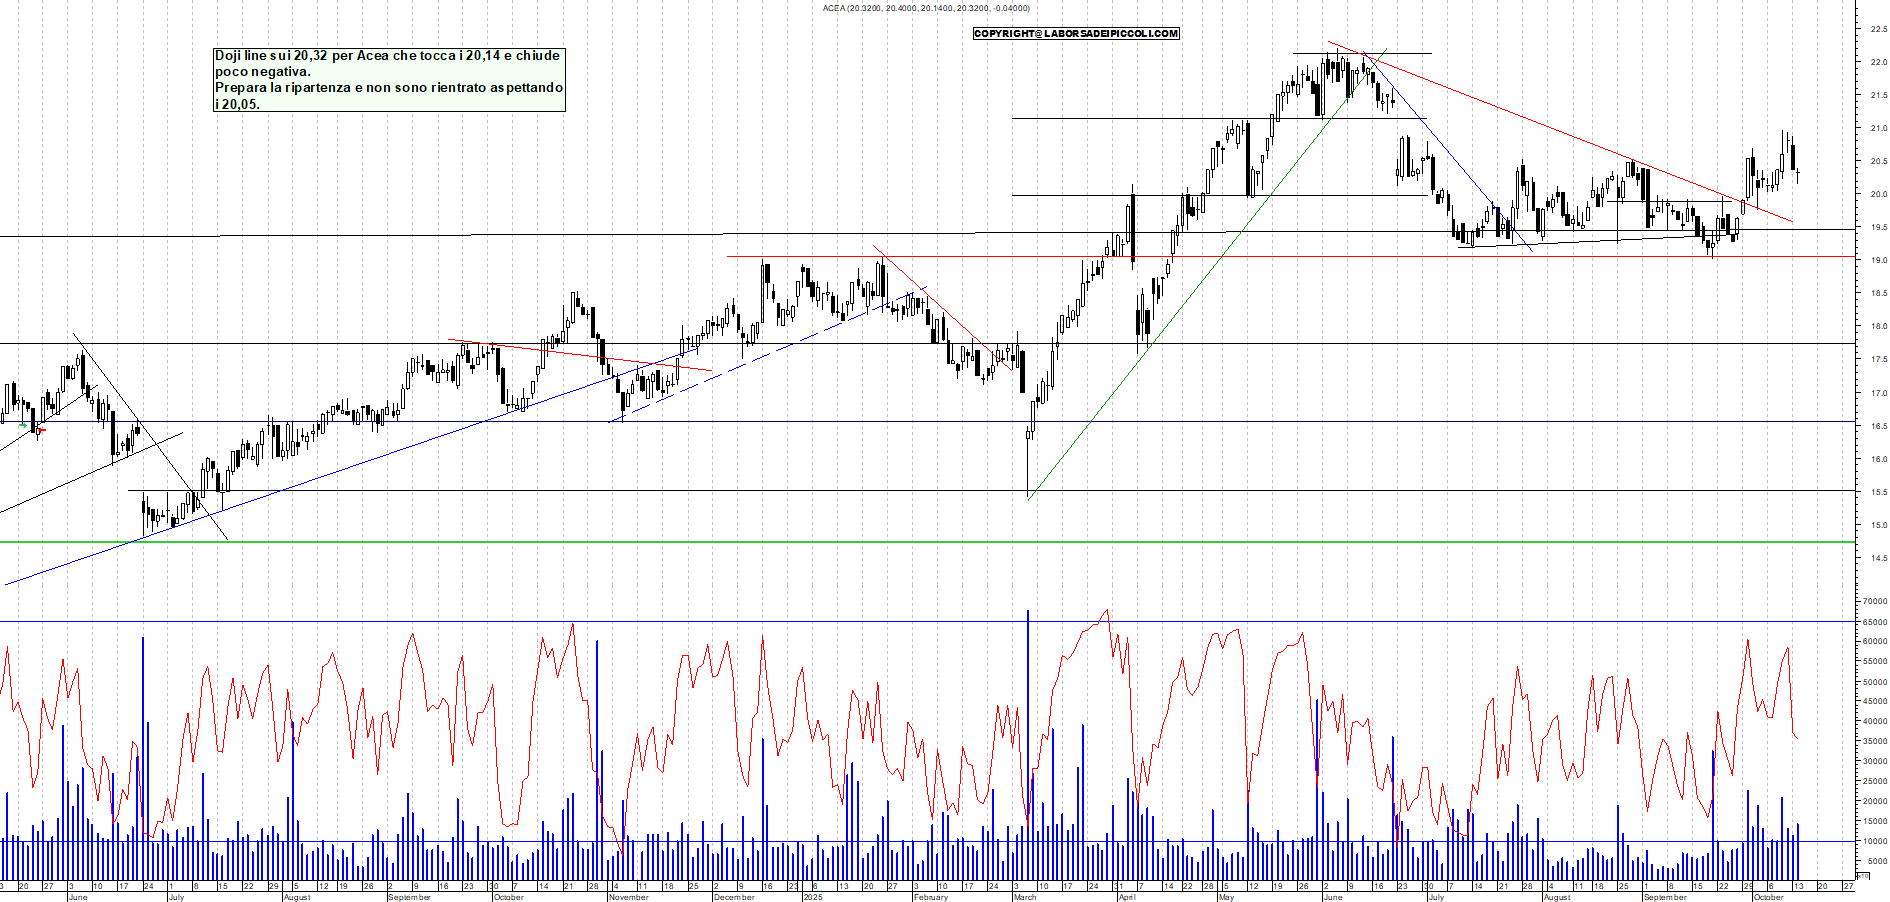Screen dimensions: 1890x902
Task: Click the March label on time axis
Action: coord(1024,897)
